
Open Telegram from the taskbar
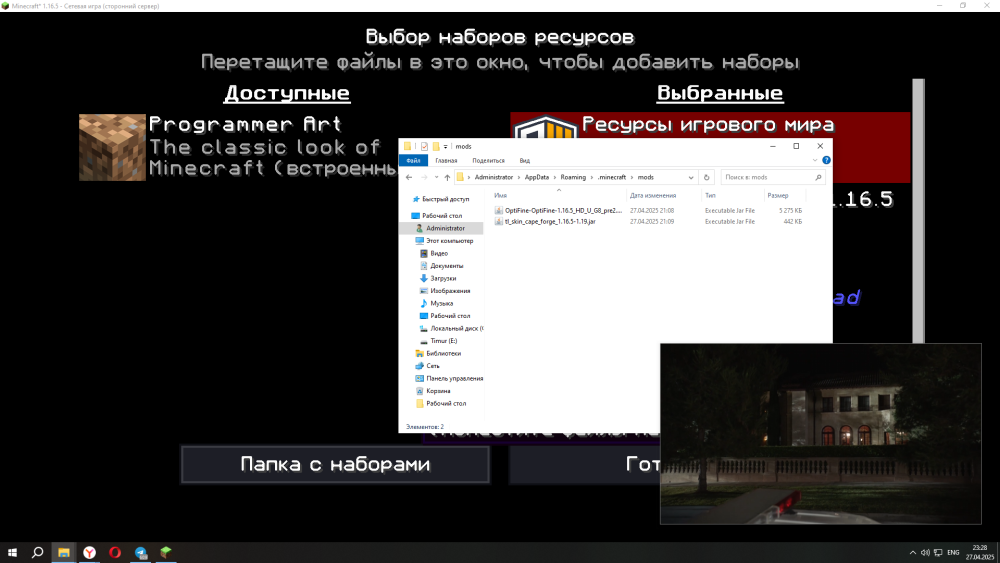pos(140,552)
